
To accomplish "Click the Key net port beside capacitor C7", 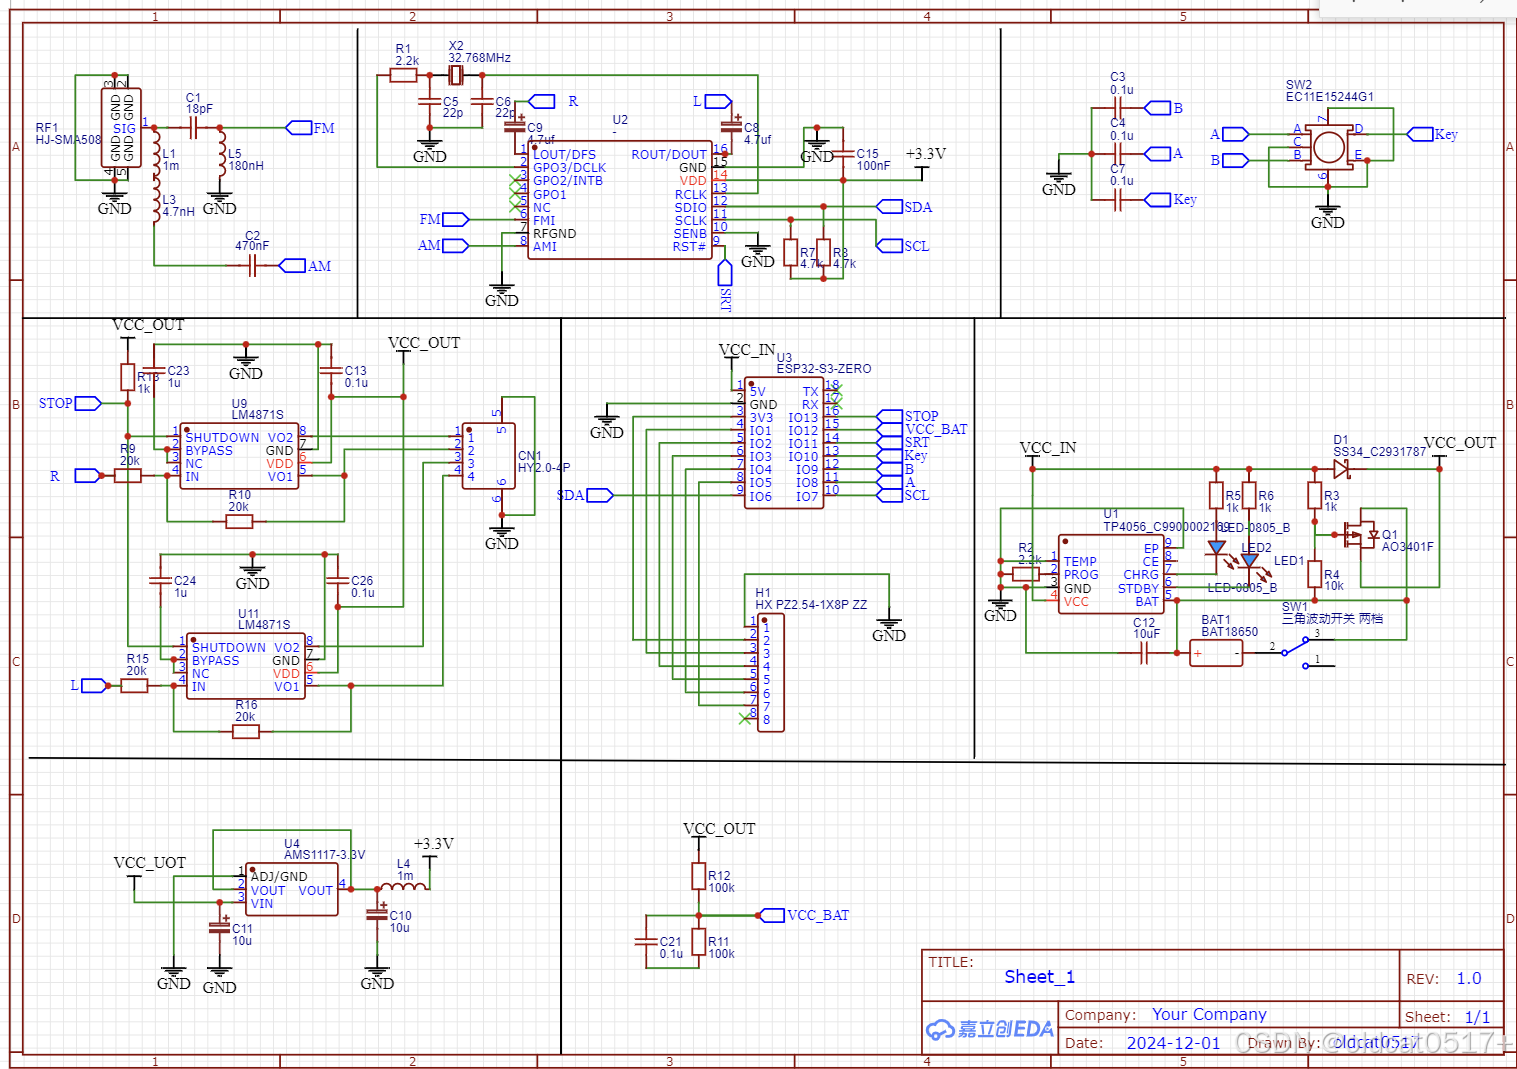I will (x=1158, y=200).
